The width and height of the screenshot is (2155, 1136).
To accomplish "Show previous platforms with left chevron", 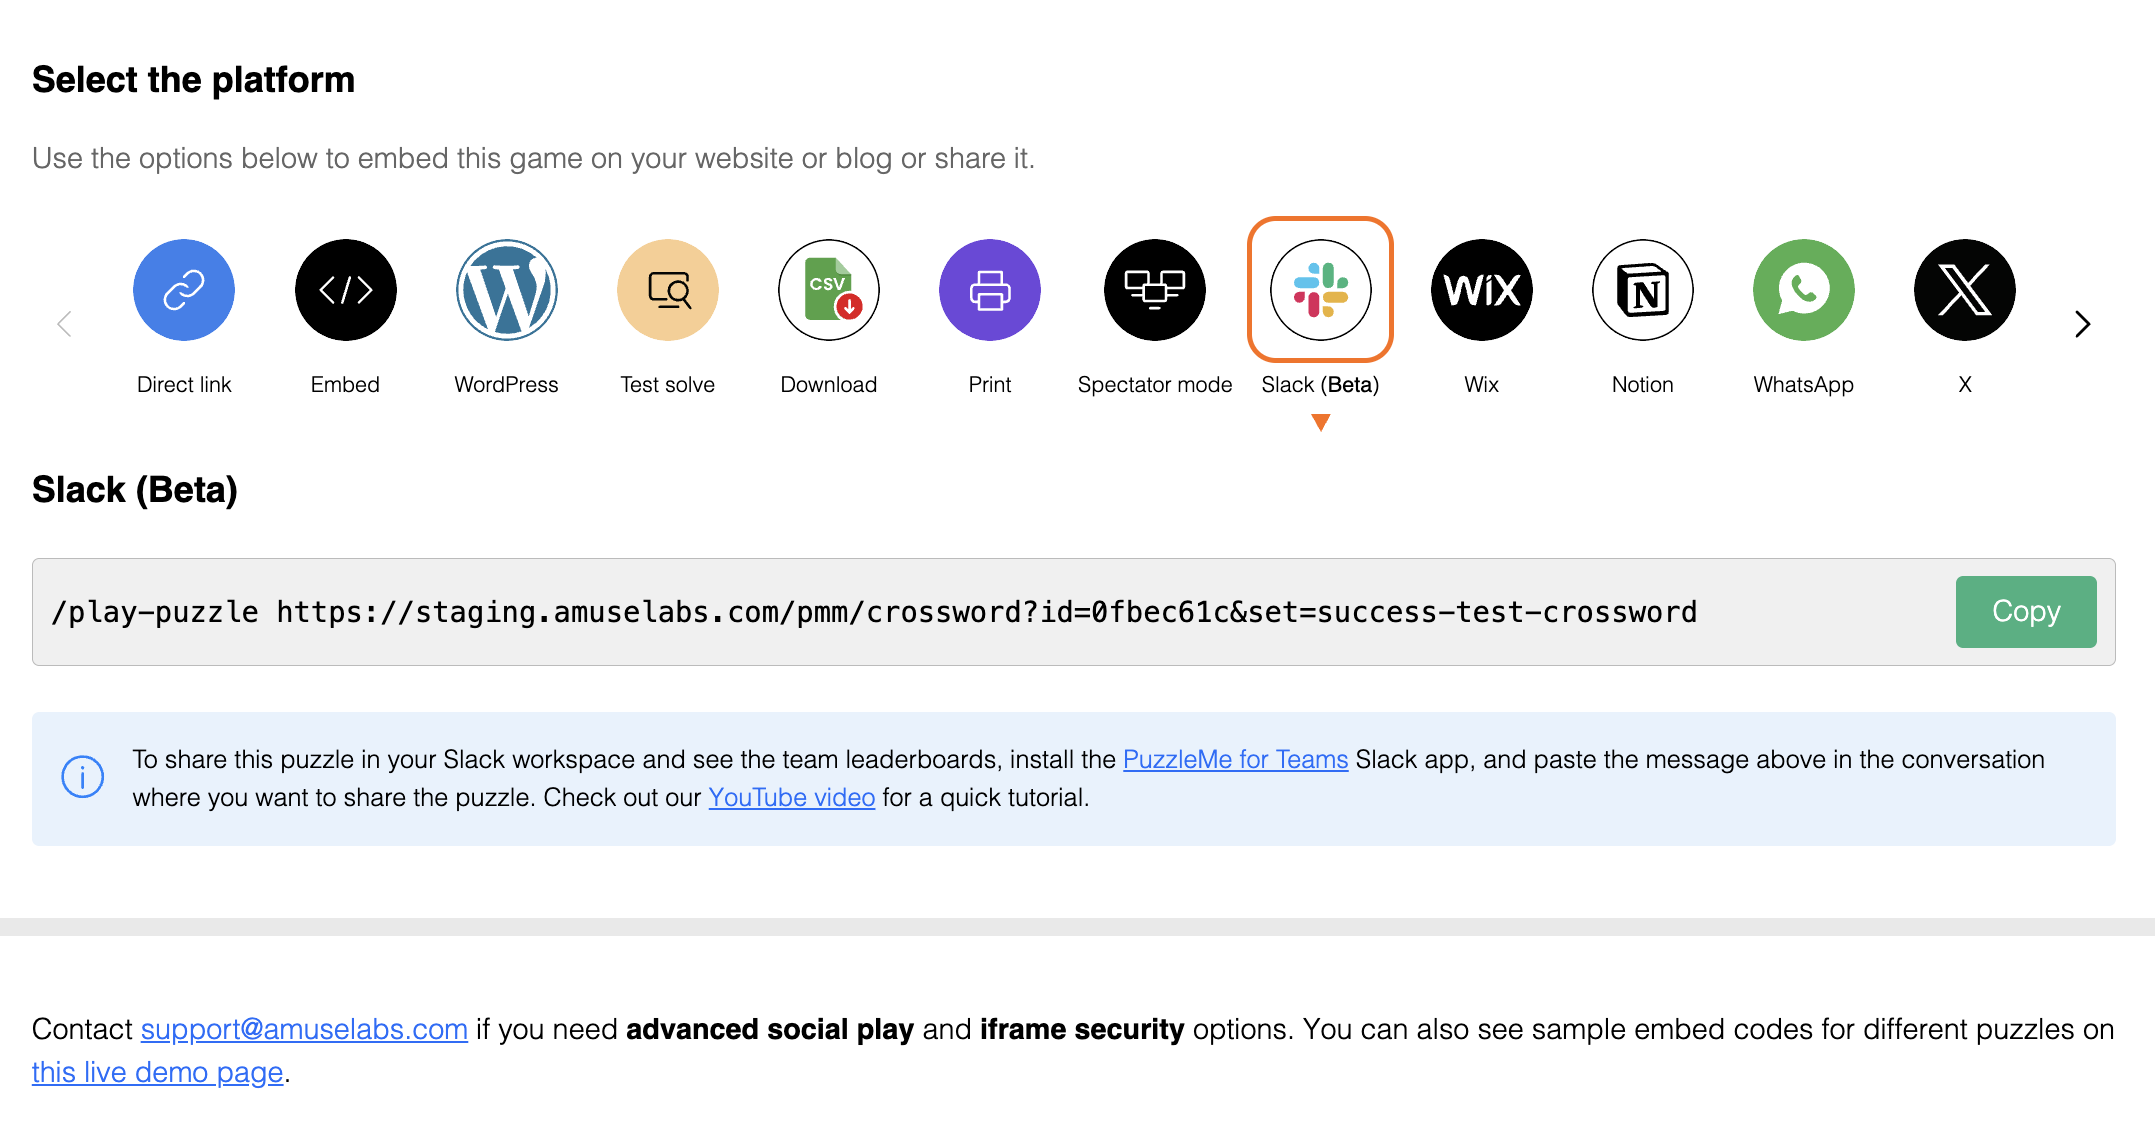I will pyautogui.click(x=65, y=324).
